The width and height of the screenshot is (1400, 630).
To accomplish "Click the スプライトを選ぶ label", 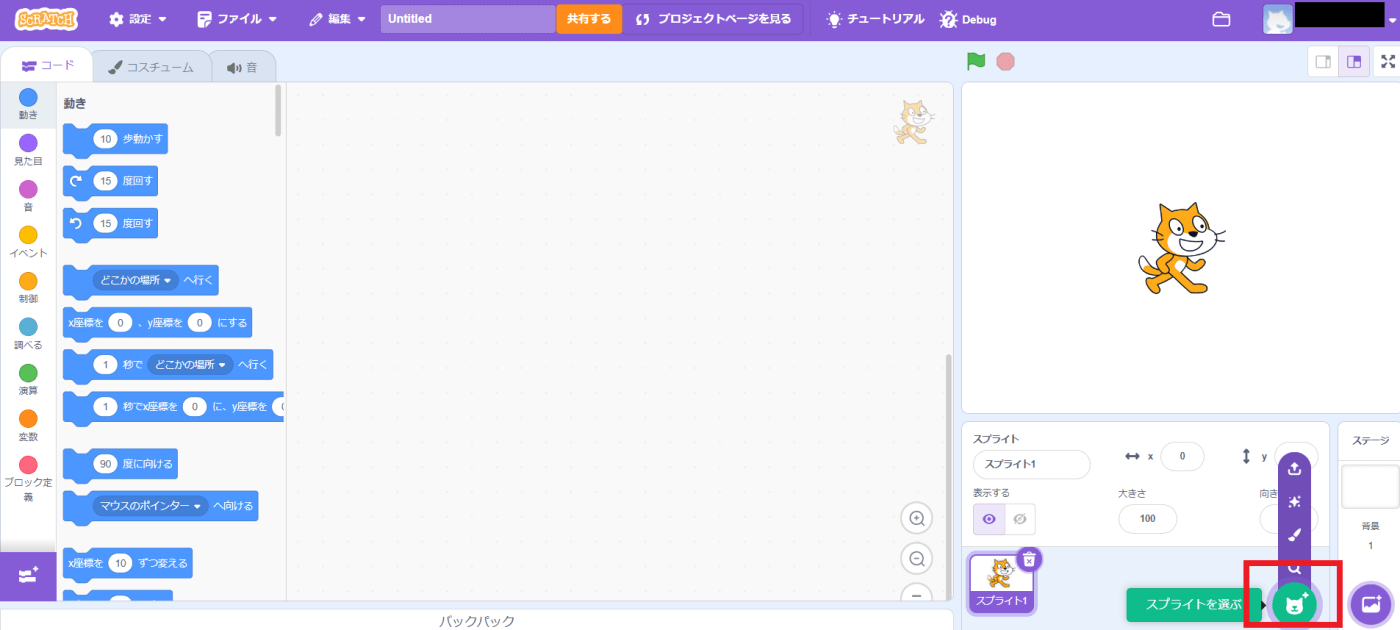I will [x=1193, y=604].
